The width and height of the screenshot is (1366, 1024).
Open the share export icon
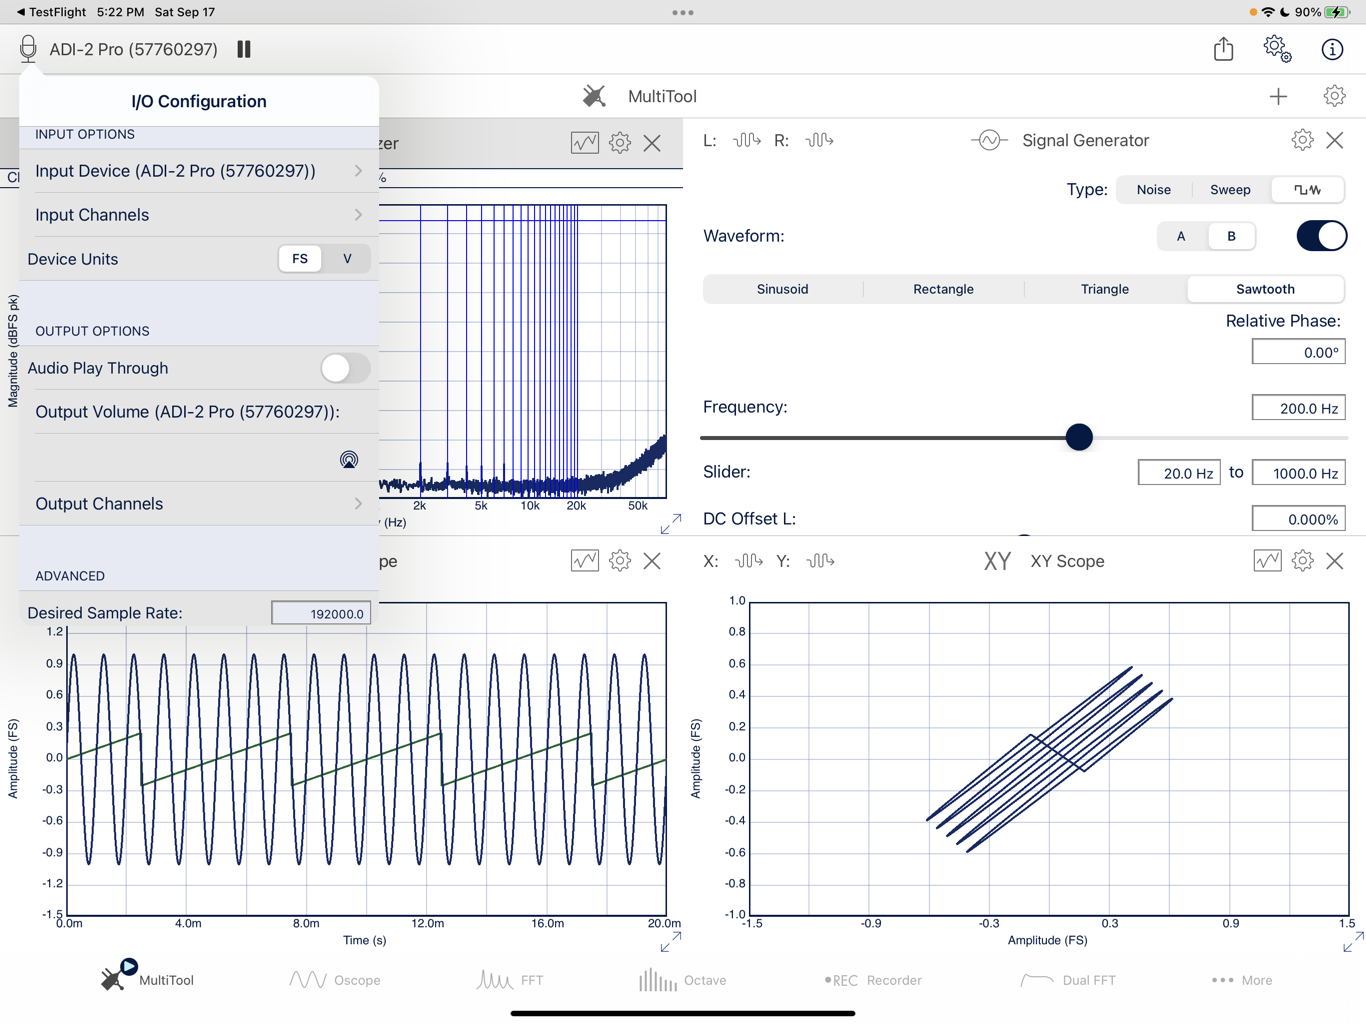click(1223, 49)
